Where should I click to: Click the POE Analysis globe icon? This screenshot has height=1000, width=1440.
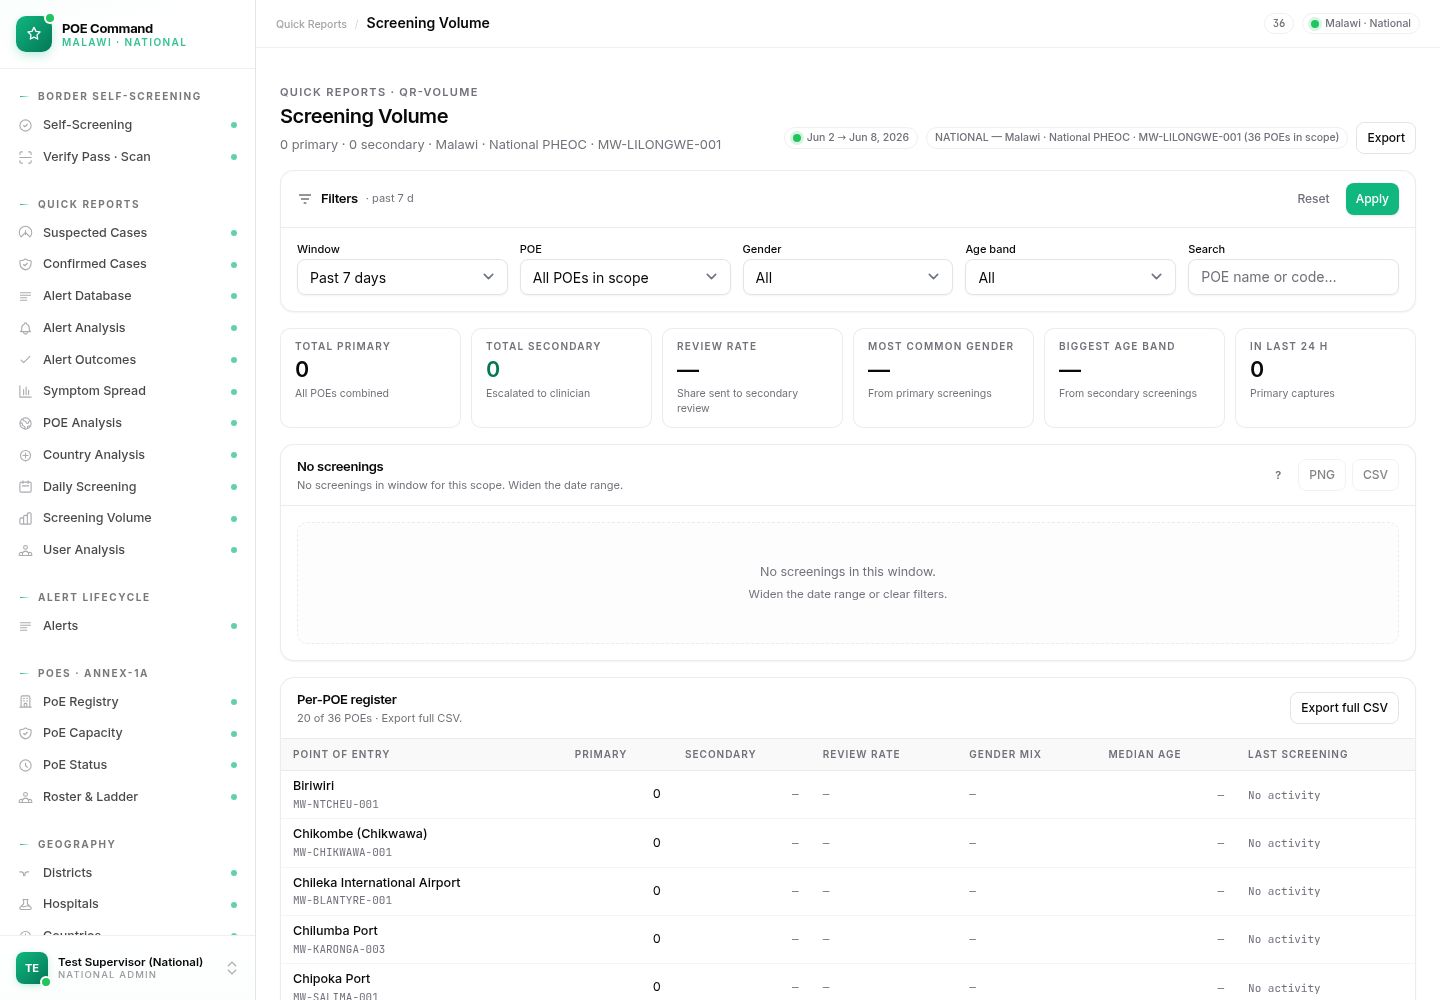coord(26,423)
